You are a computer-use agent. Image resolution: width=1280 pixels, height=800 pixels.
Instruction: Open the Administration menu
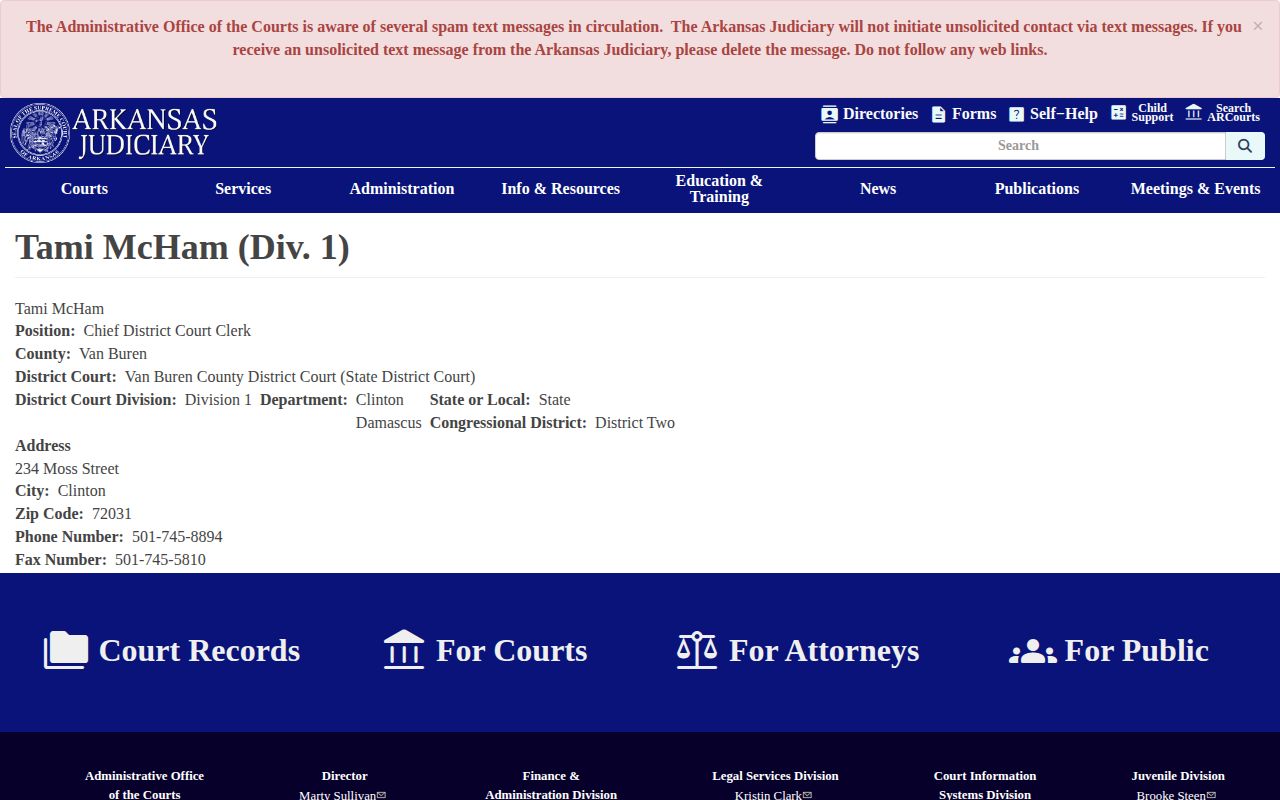tap(402, 189)
